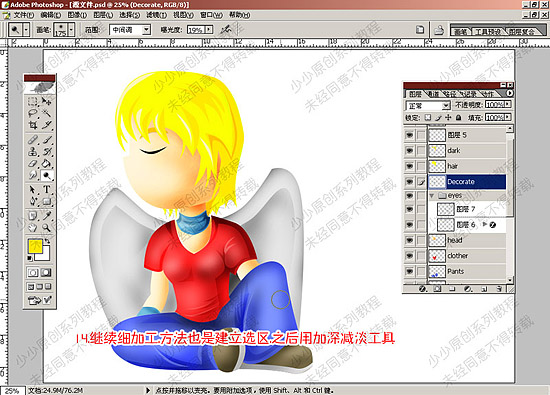Screen dimensions: 550x395
Task: Toggle the lock all padlock
Action: 458,118
